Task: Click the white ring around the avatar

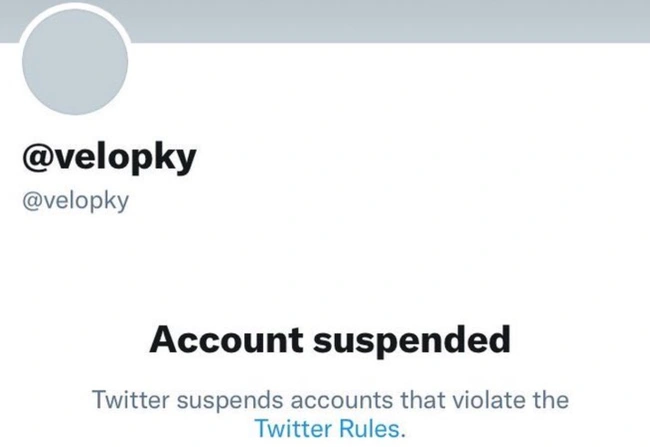Action: click(x=129, y=50)
